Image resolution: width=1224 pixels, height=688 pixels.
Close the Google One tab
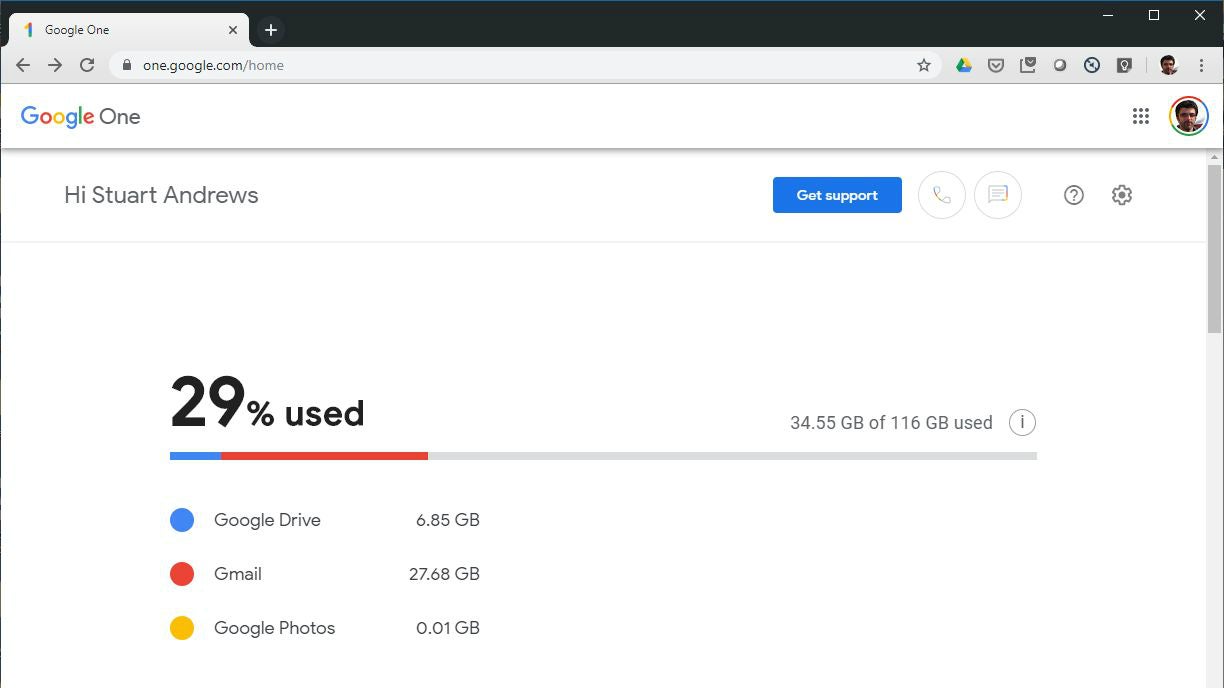point(234,30)
